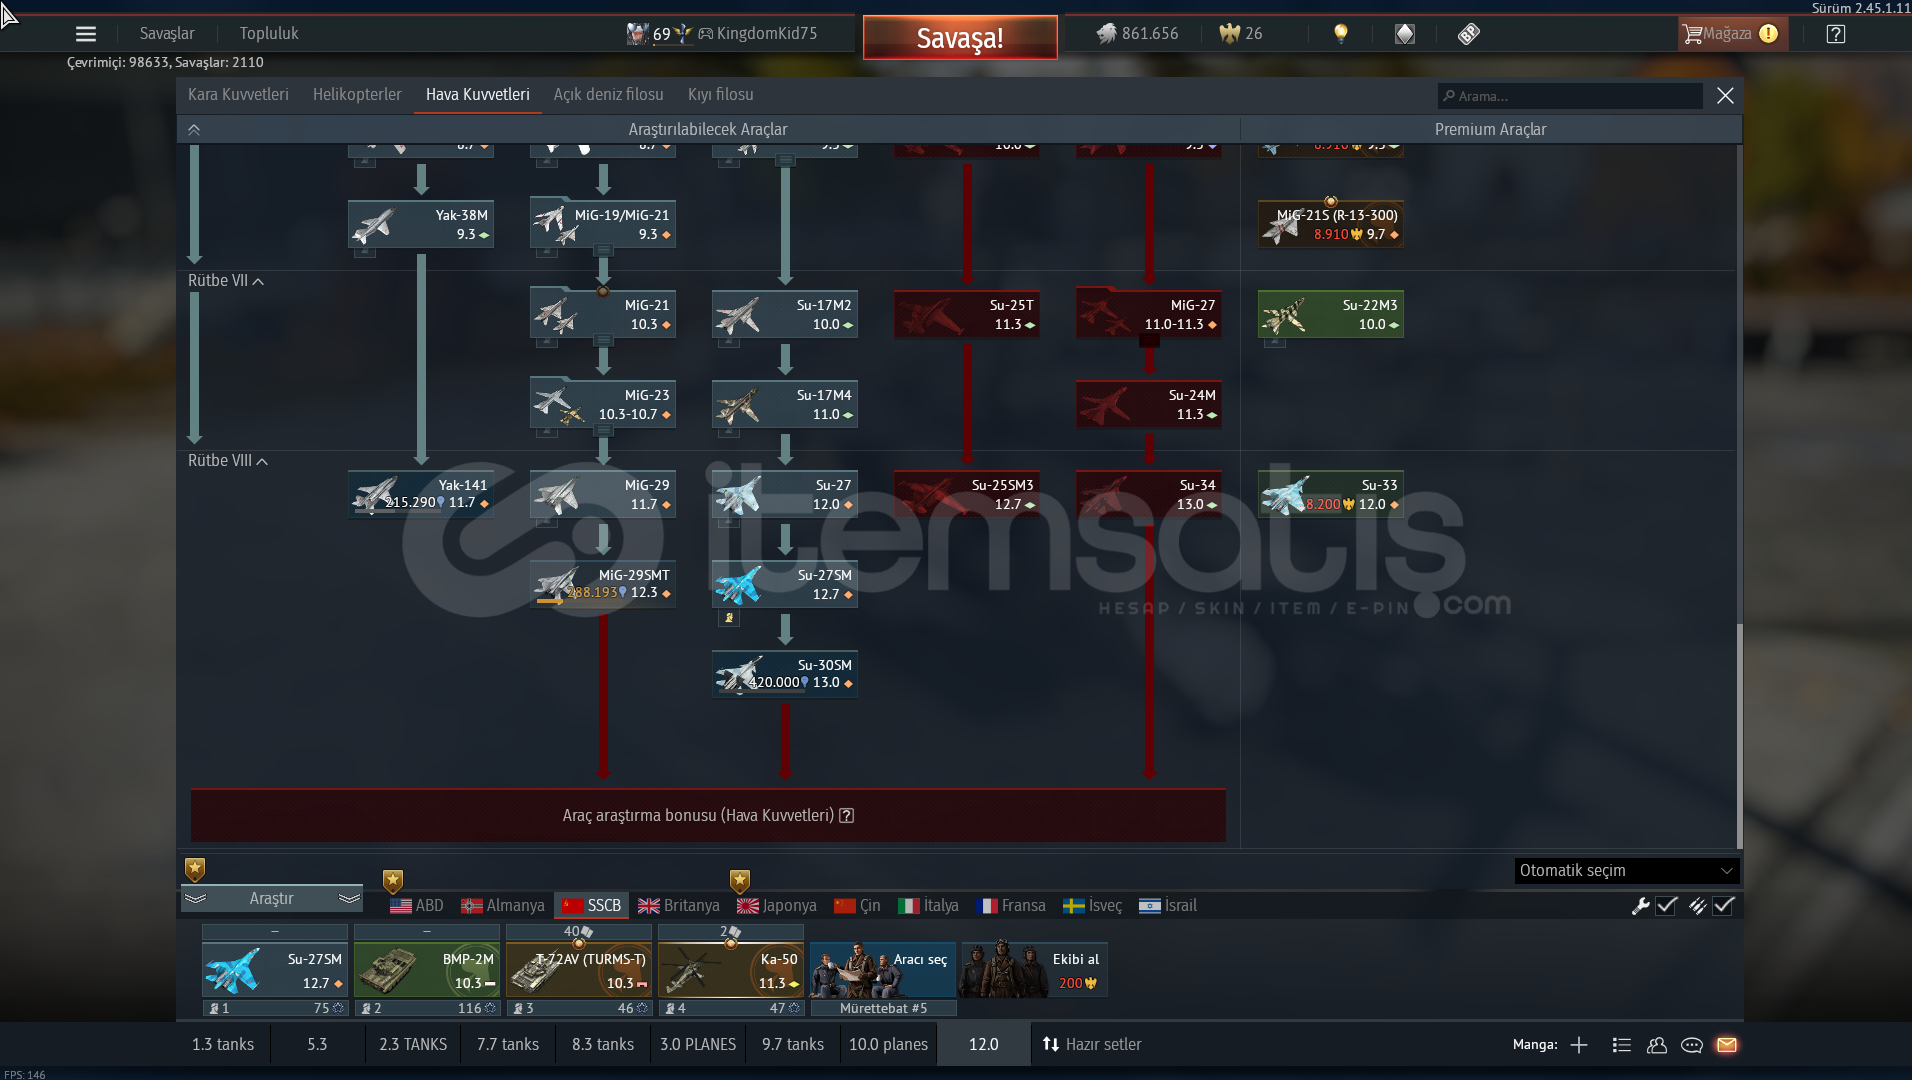Select the Yak-141 aircraft card
This screenshot has height=1080, width=1912.
tap(421, 495)
